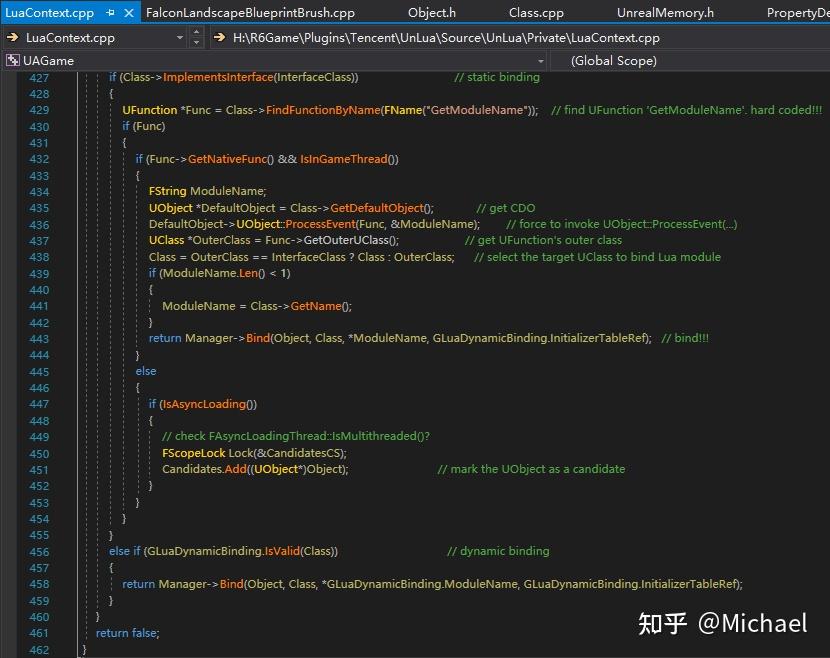Click line number 462
This screenshot has width=830, height=658.
[39, 650]
